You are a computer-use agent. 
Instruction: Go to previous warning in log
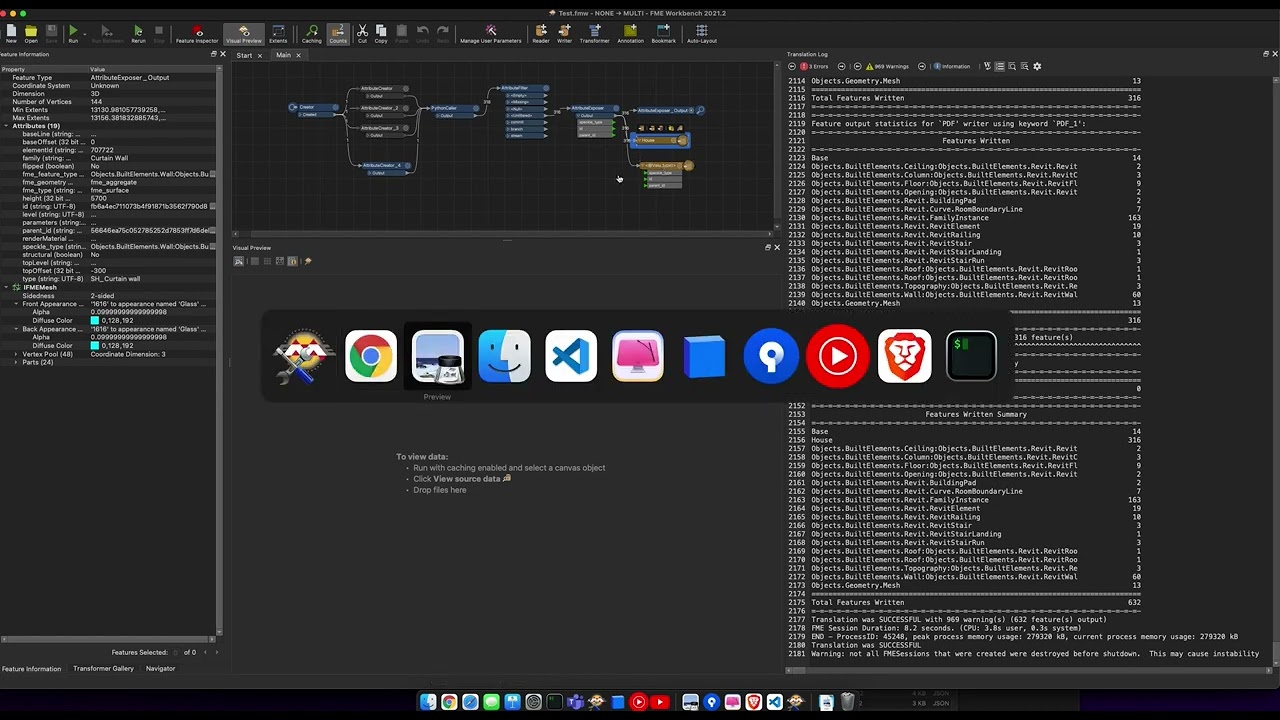(x=858, y=66)
